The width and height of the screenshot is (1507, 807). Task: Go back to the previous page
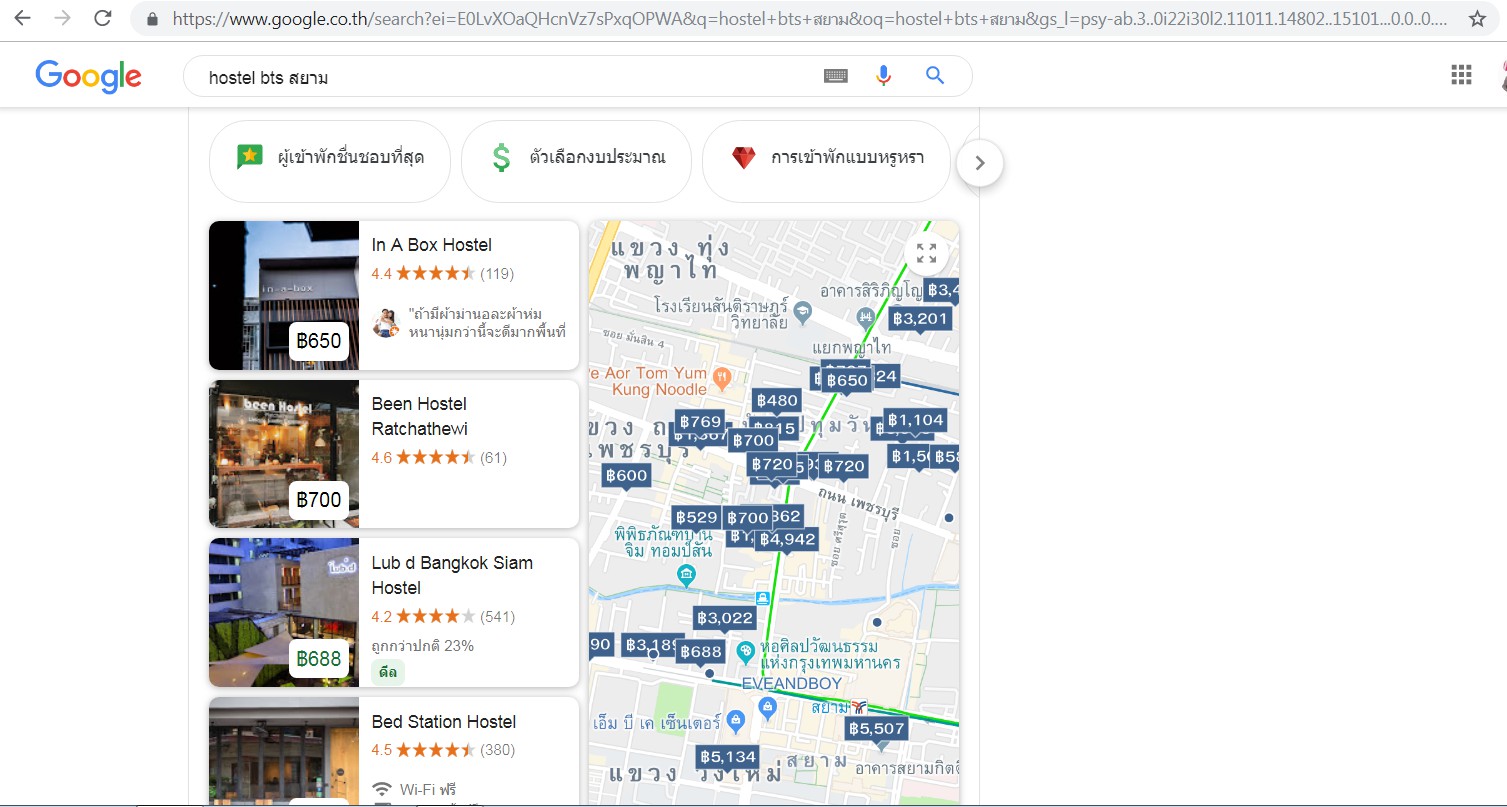click(x=22, y=18)
